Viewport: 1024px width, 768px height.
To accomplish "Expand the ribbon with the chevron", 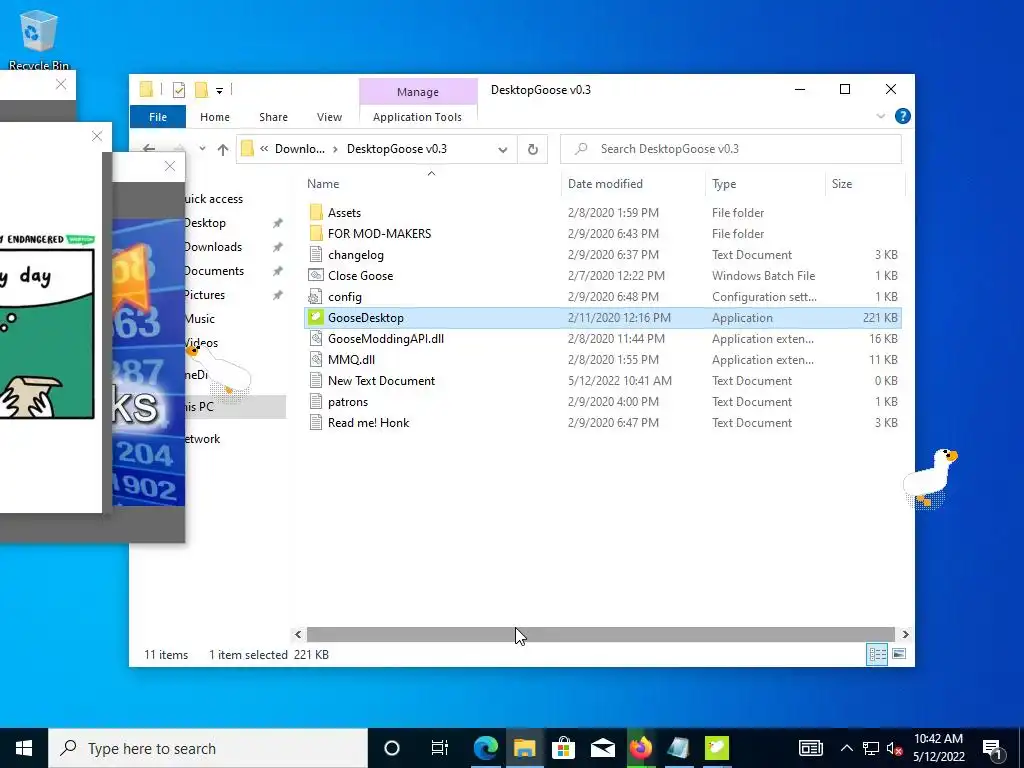I will click(880, 116).
